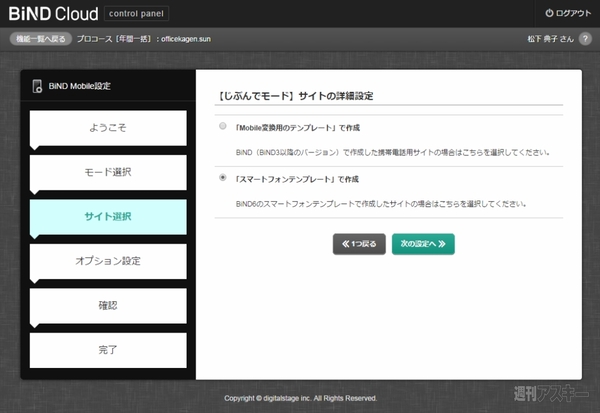Open the モード選択 step
The width and height of the screenshot is (600, 413).
(108, 173)
